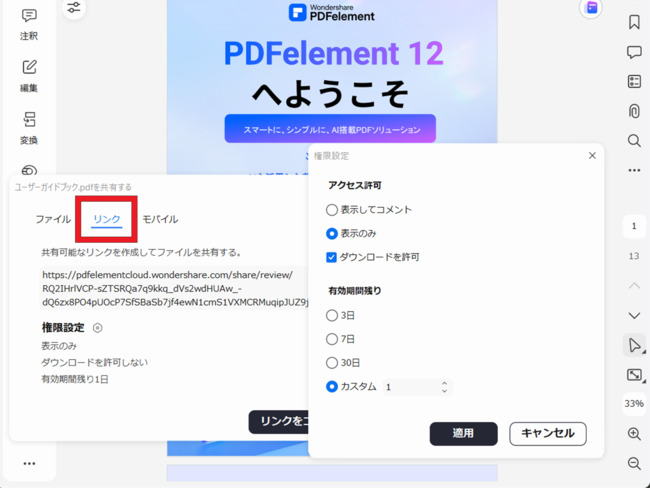Viewport: 650px width, 488px height.
Task: Click the リンクをコピー button in share panel
Action: coord(279,422)
